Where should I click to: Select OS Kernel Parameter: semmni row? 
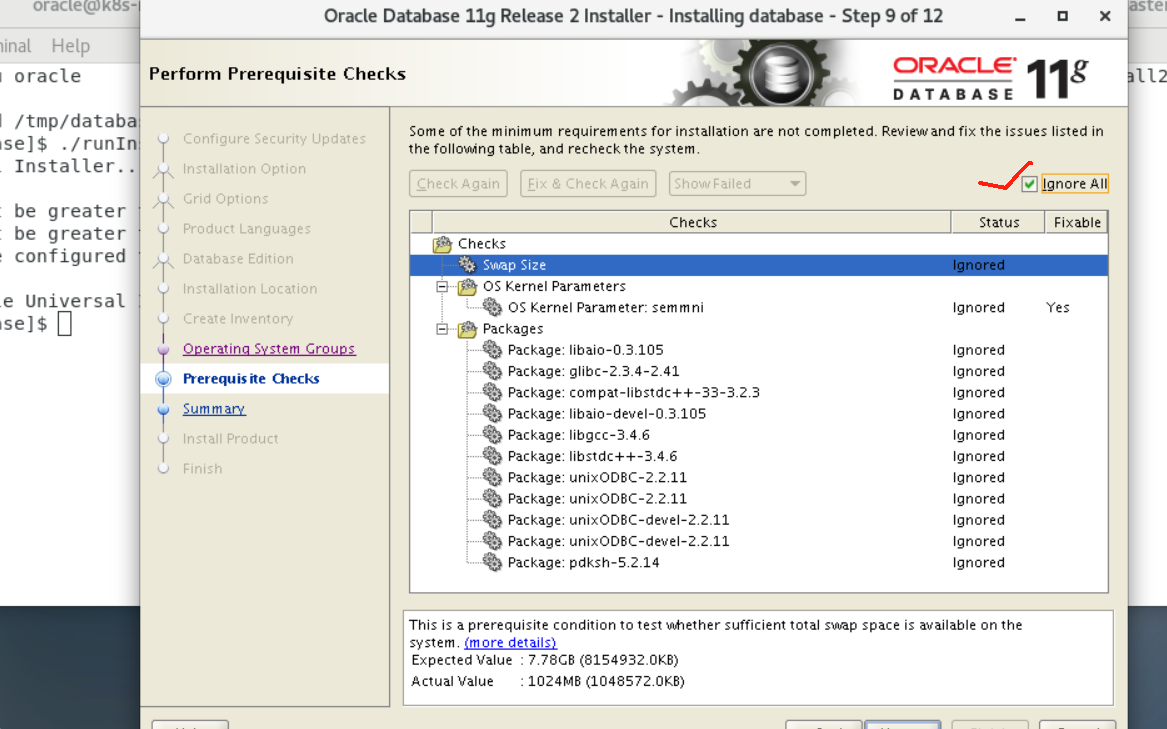(x=758, y=308)
